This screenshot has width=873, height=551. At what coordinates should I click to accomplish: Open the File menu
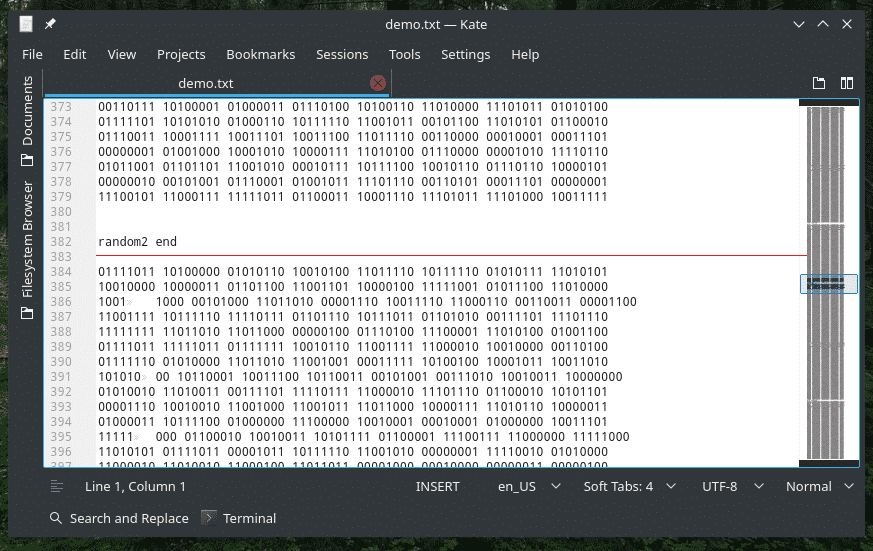tap(32, 55)
